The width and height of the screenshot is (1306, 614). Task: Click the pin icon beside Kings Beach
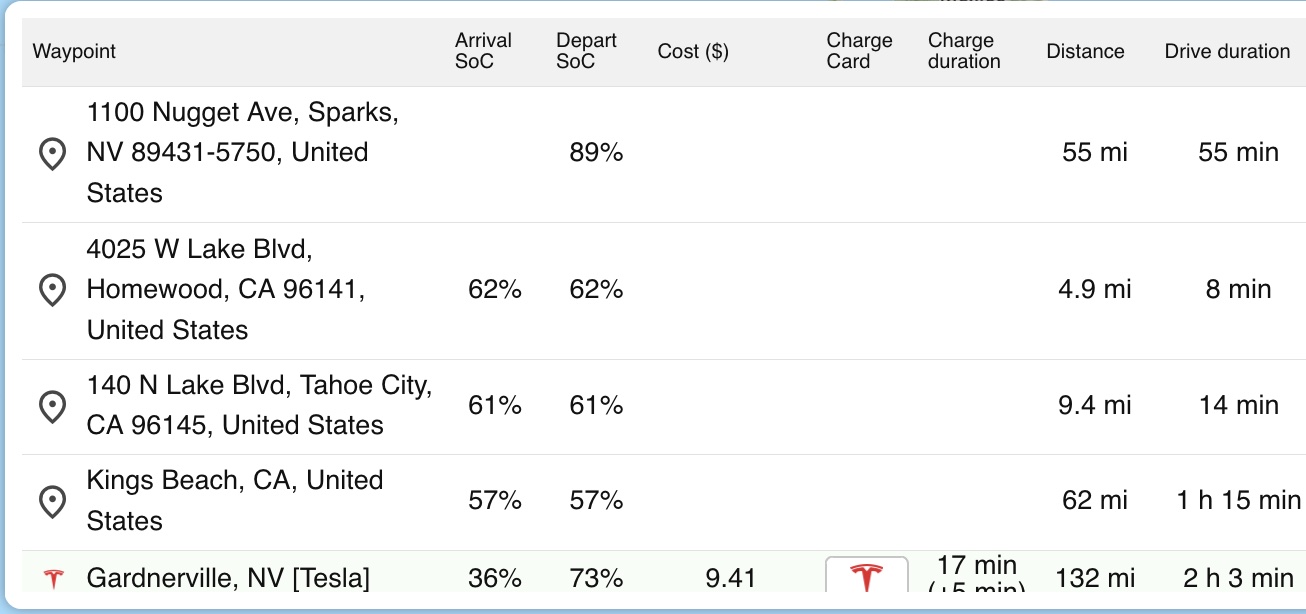[x=51, y=502]
